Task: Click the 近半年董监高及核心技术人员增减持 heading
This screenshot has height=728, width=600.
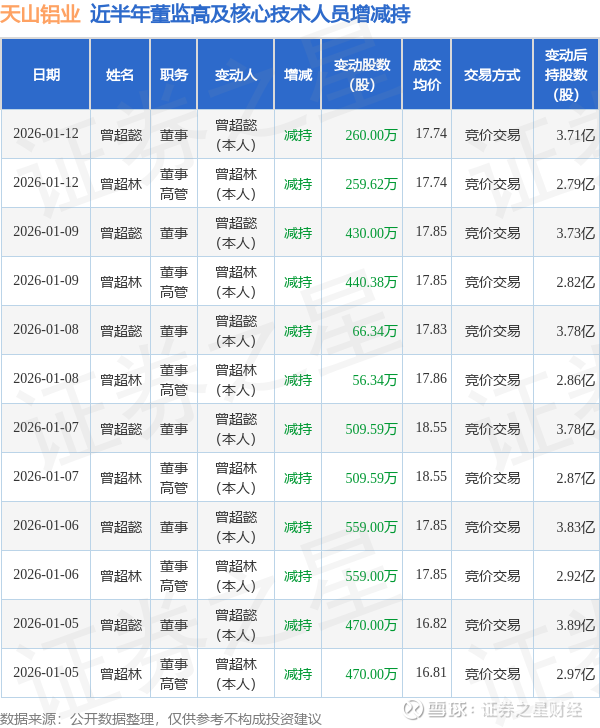Action: pyautogui.click(x=250, y=14)
